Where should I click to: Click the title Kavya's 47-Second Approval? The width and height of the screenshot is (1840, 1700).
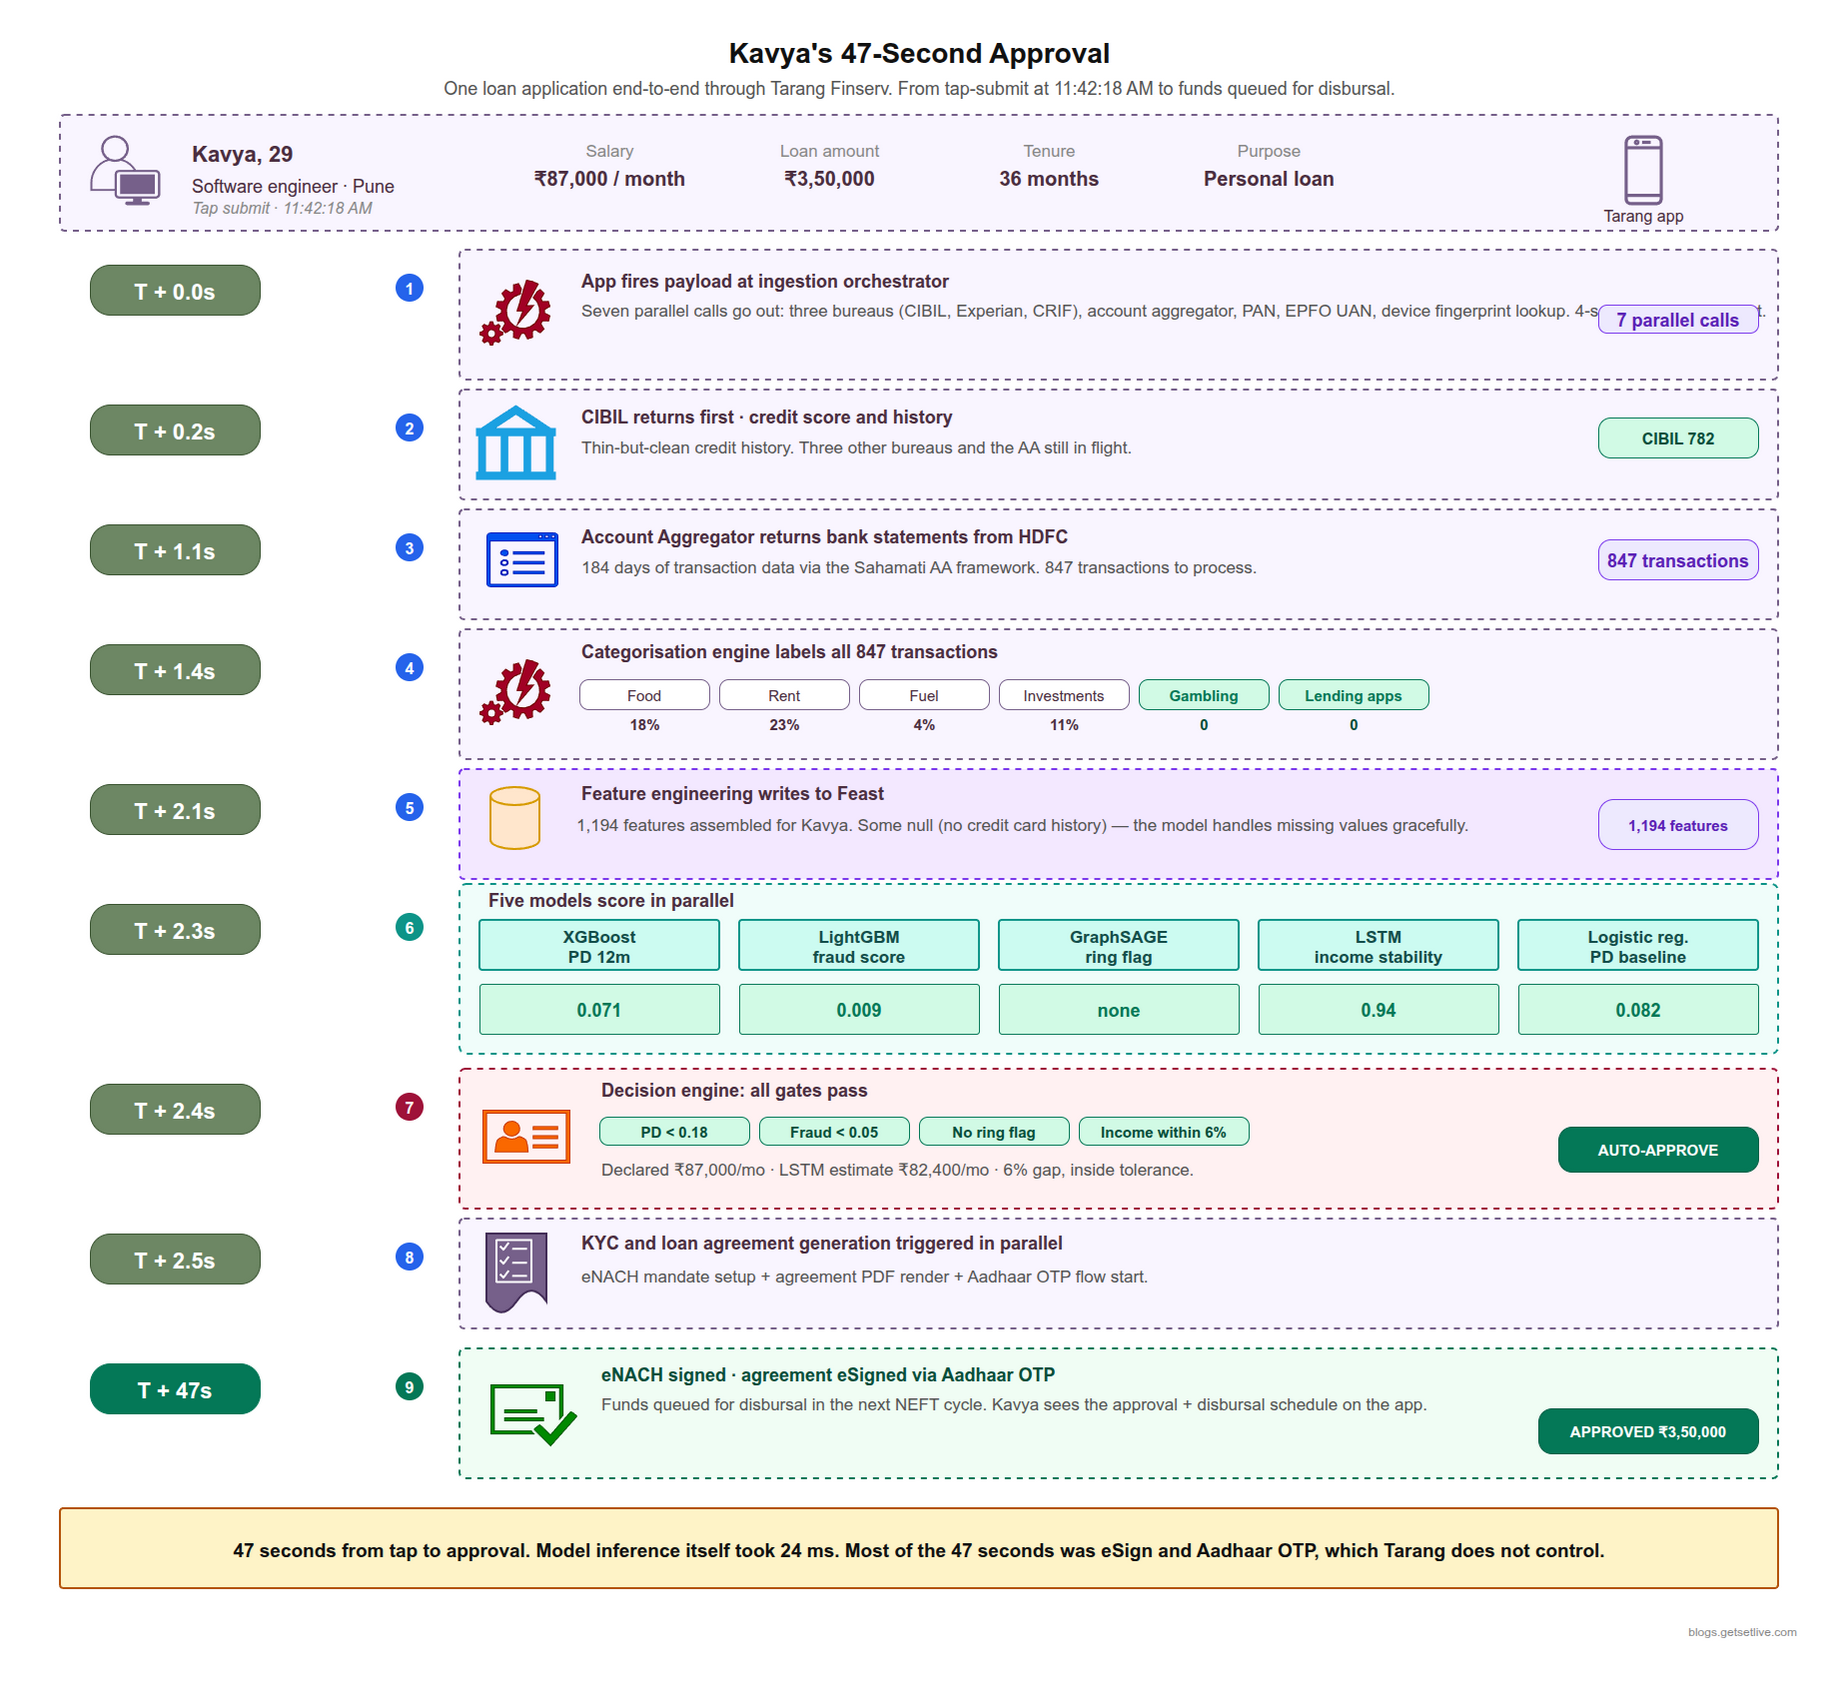click(919, 53)
